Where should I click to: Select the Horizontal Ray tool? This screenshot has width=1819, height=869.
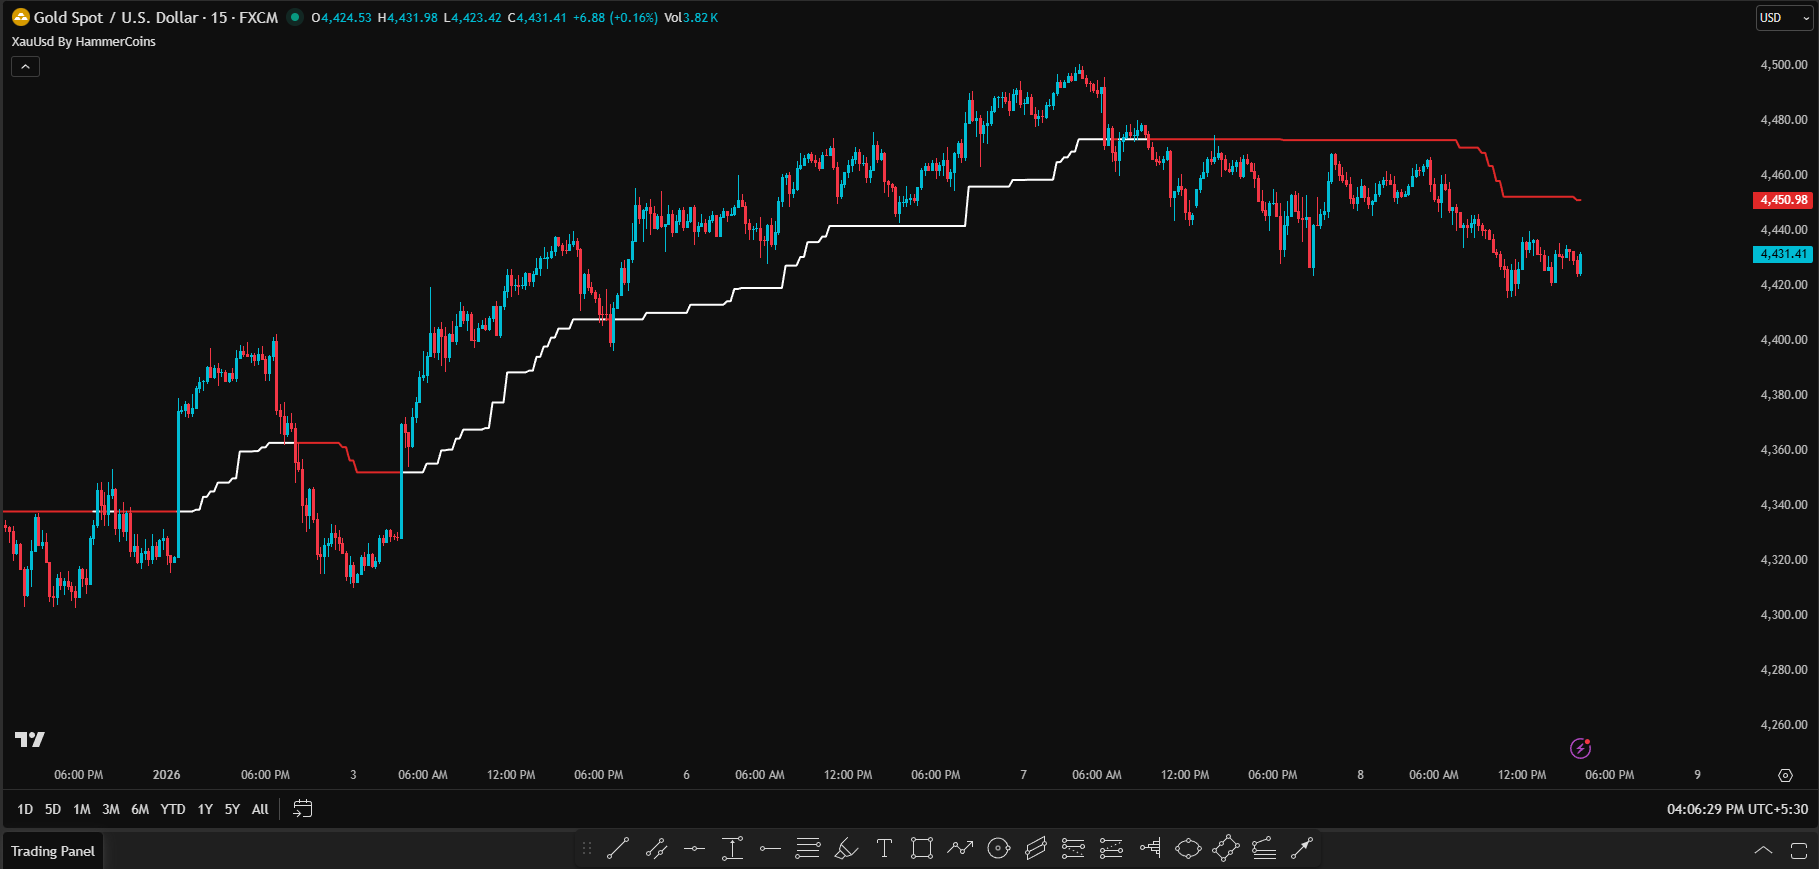pos(770,849)
